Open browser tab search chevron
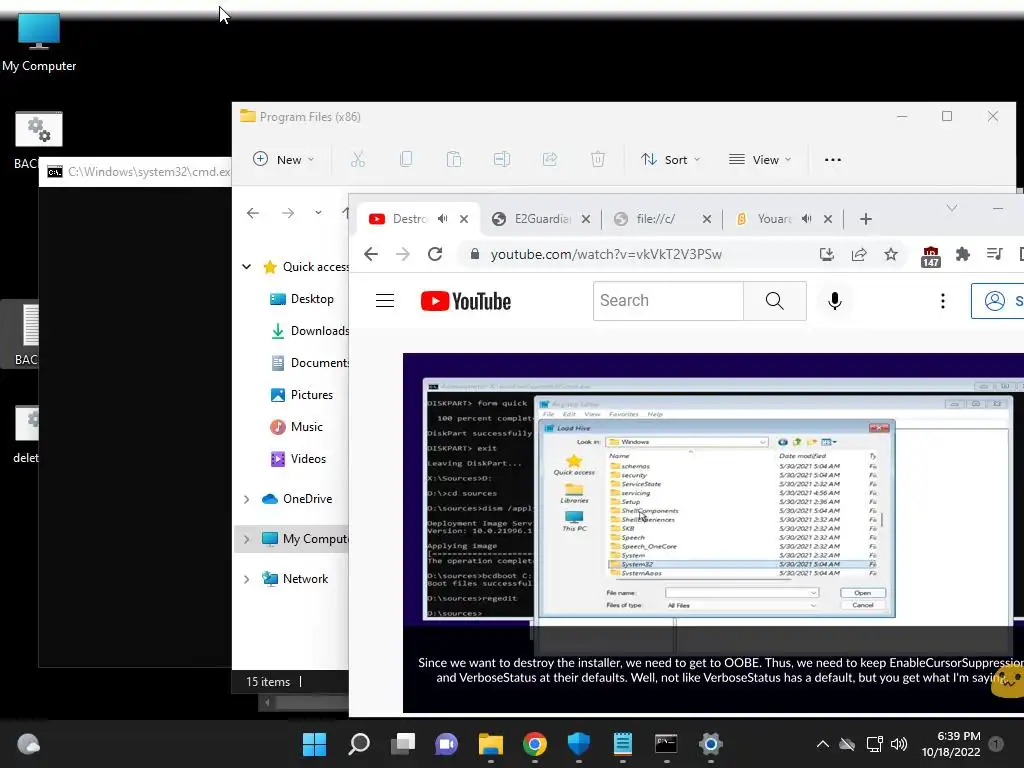This screenshot has height=768, width=1024. 952,208
